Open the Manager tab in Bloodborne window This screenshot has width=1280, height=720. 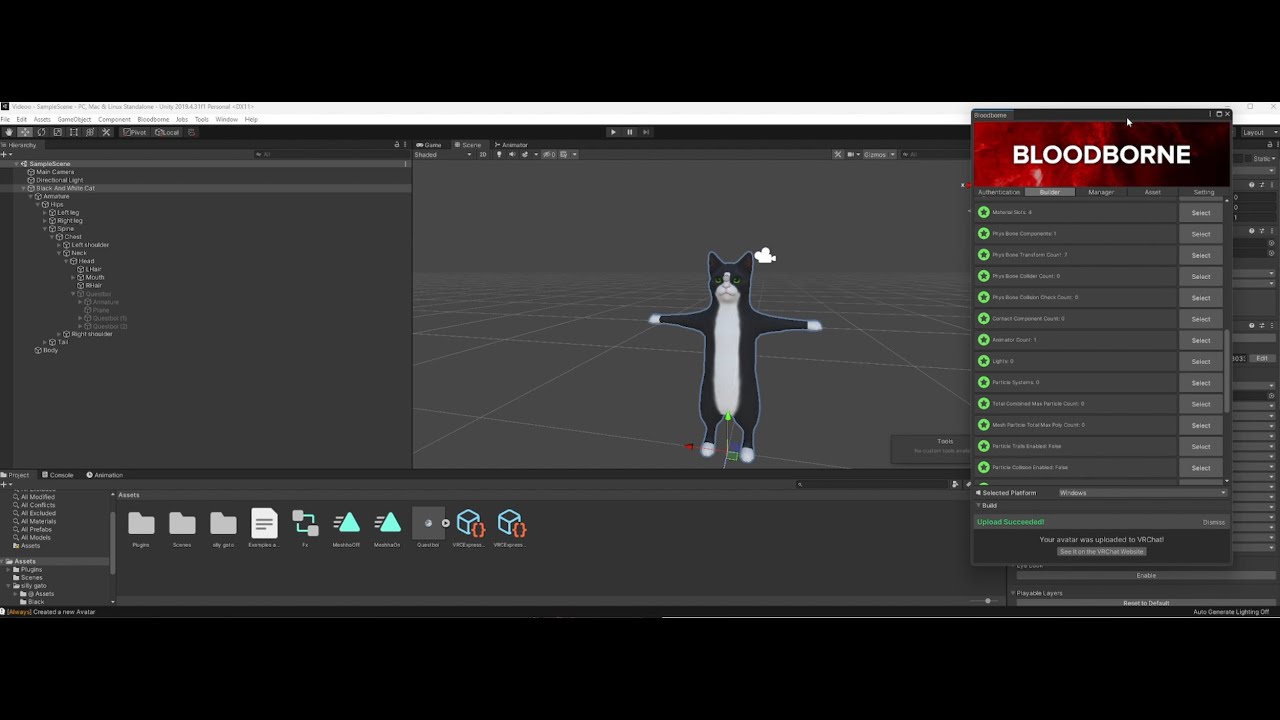1101,192
